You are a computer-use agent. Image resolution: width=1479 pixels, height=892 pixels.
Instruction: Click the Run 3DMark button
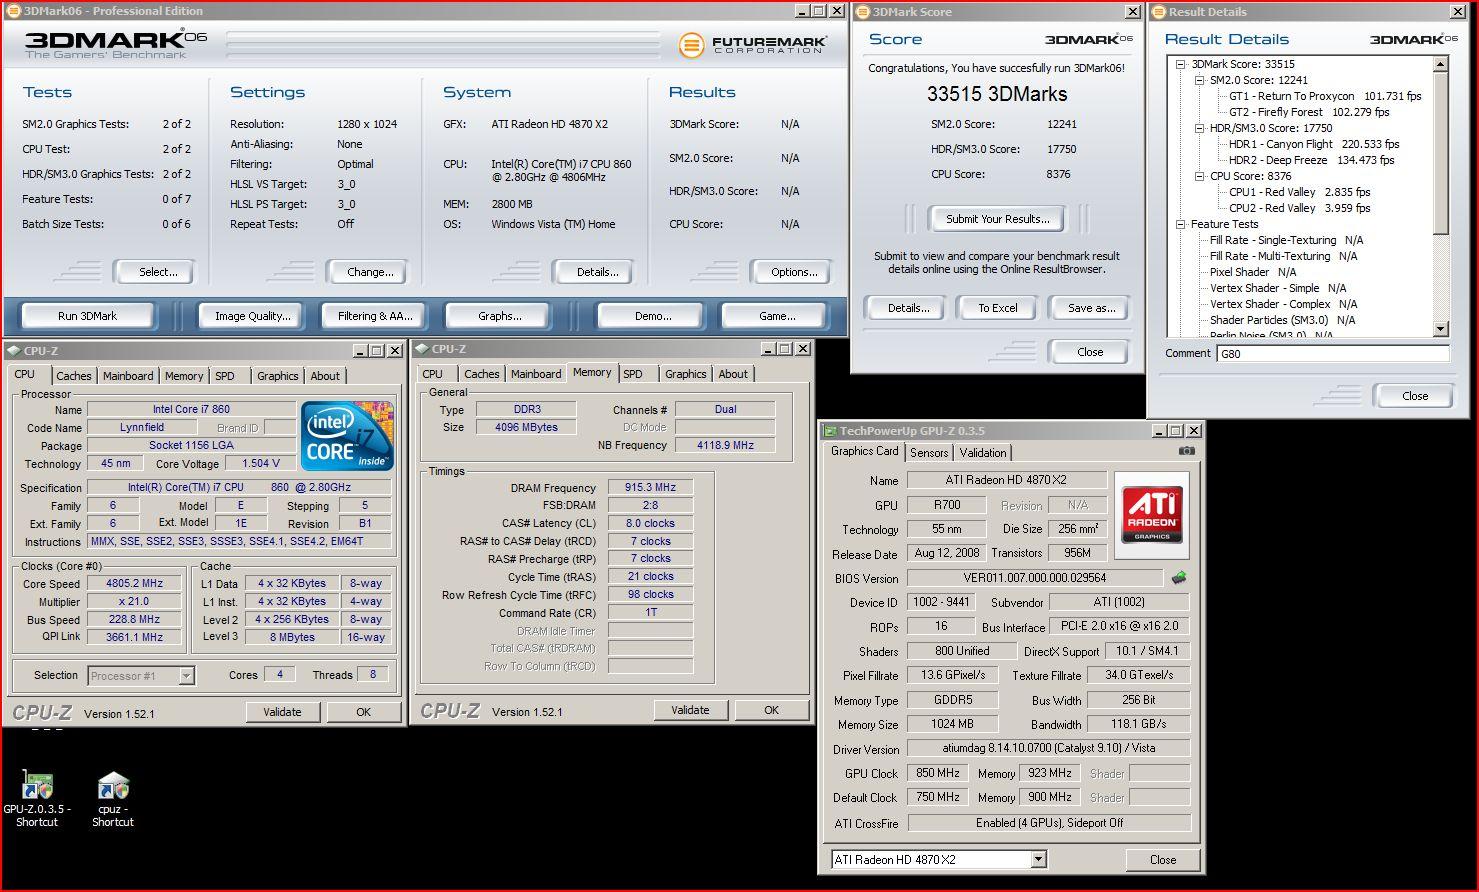point(87,316)
